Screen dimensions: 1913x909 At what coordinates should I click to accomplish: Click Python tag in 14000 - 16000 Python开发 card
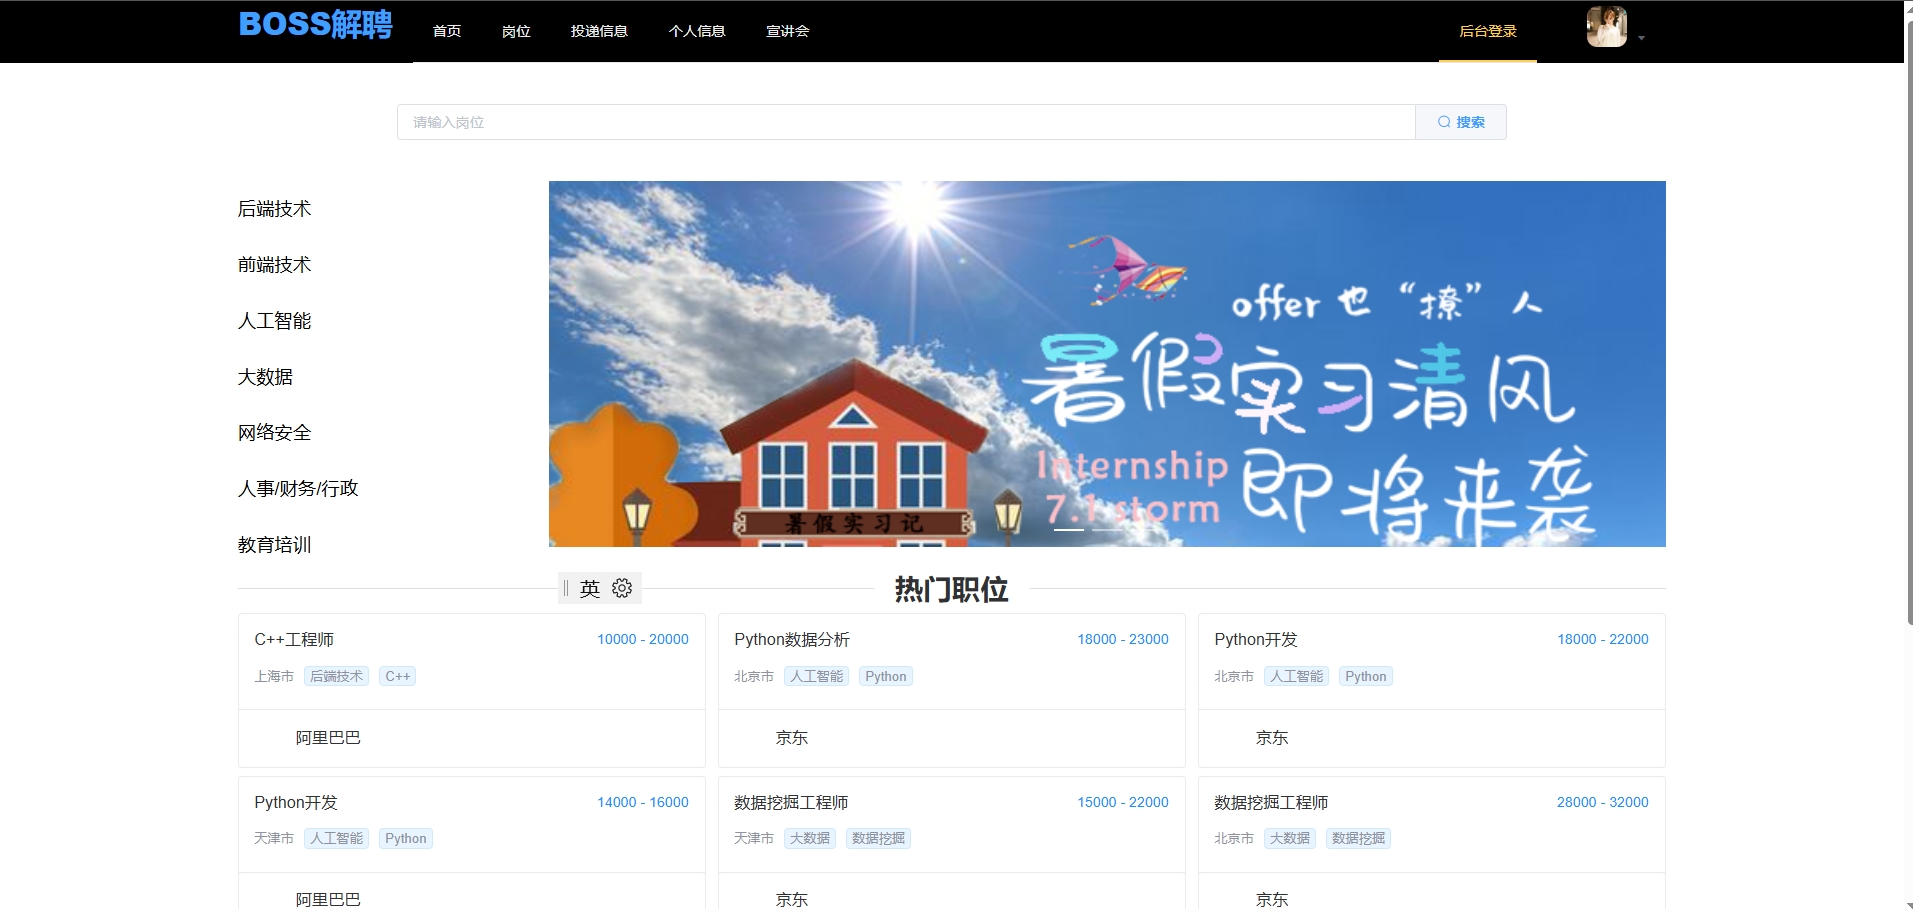click(x=406, y=839)
